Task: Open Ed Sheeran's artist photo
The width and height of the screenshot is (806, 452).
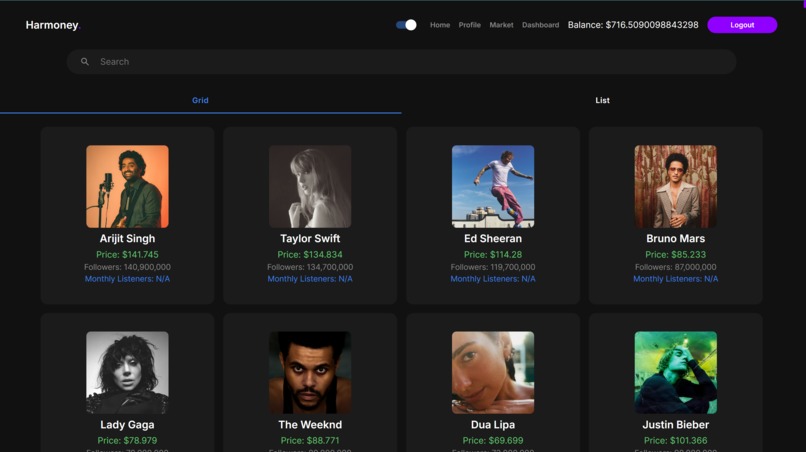Action: click(493, 186)
